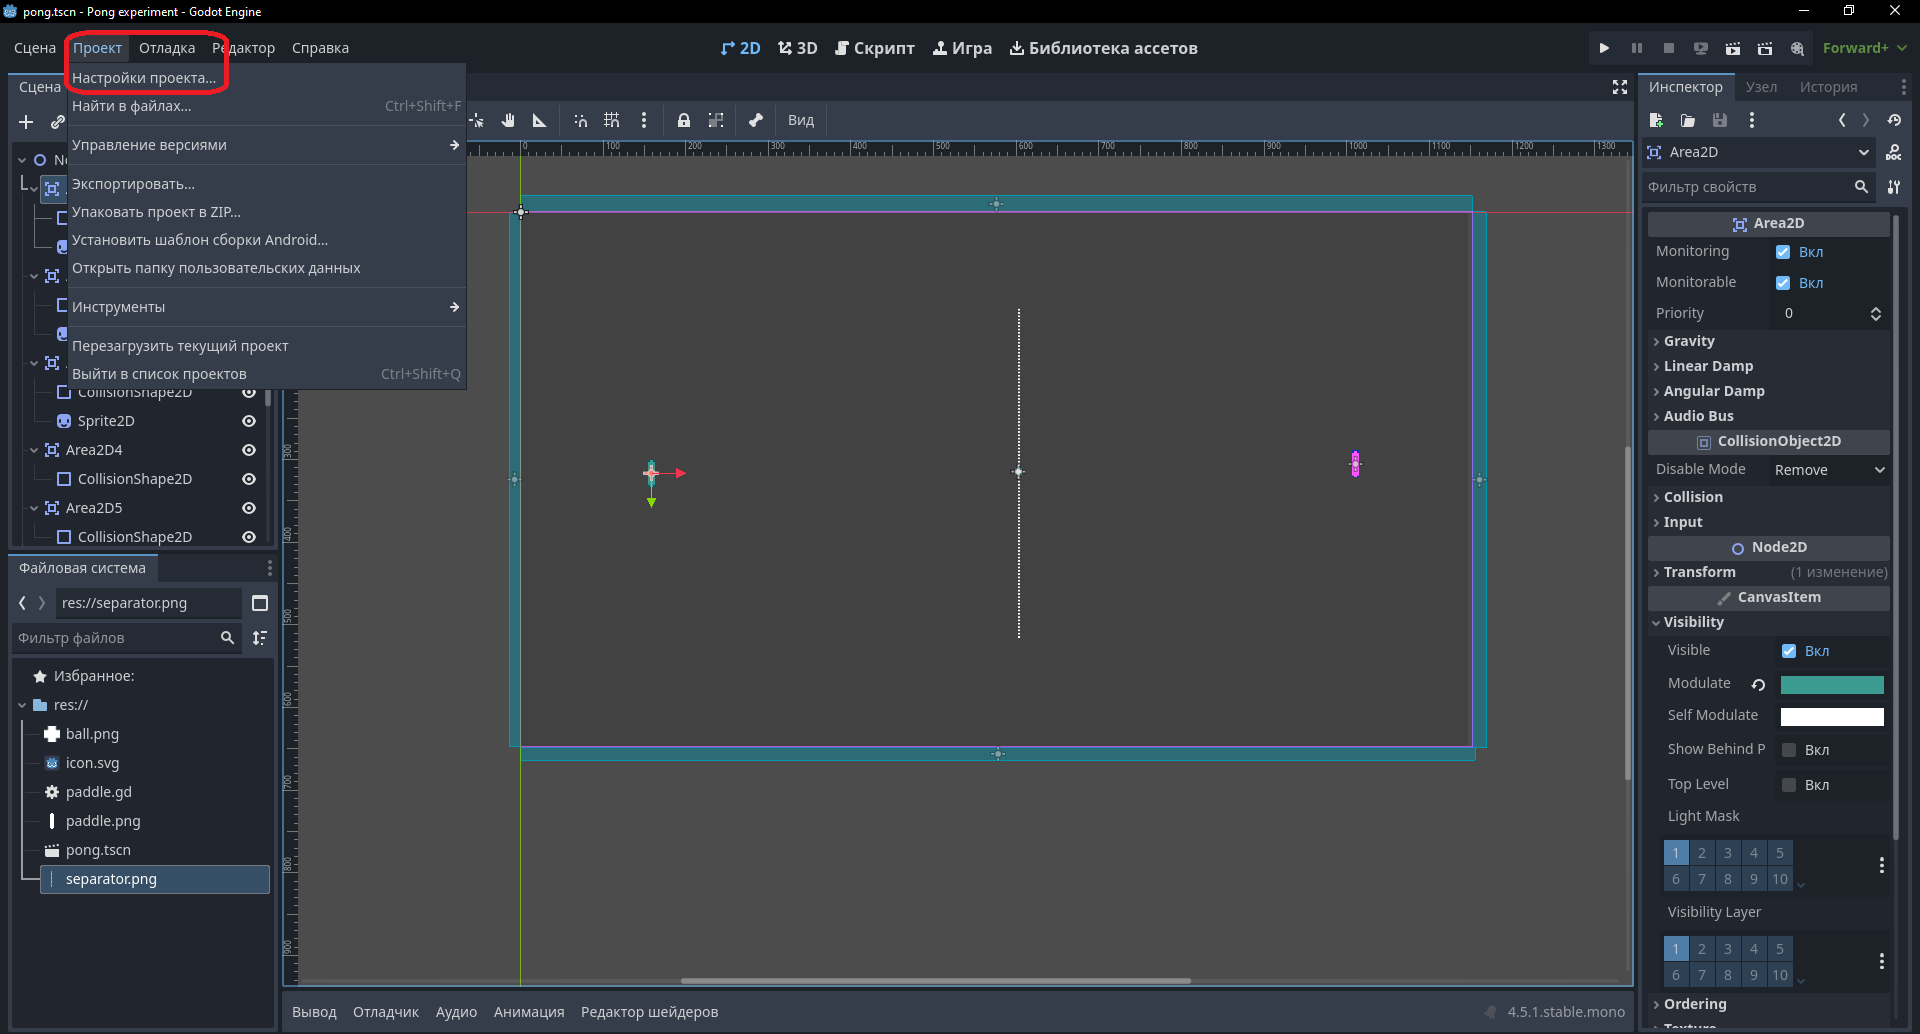Open the Вид view button
Screen dimensions: 1920x1034
point(801,120)
